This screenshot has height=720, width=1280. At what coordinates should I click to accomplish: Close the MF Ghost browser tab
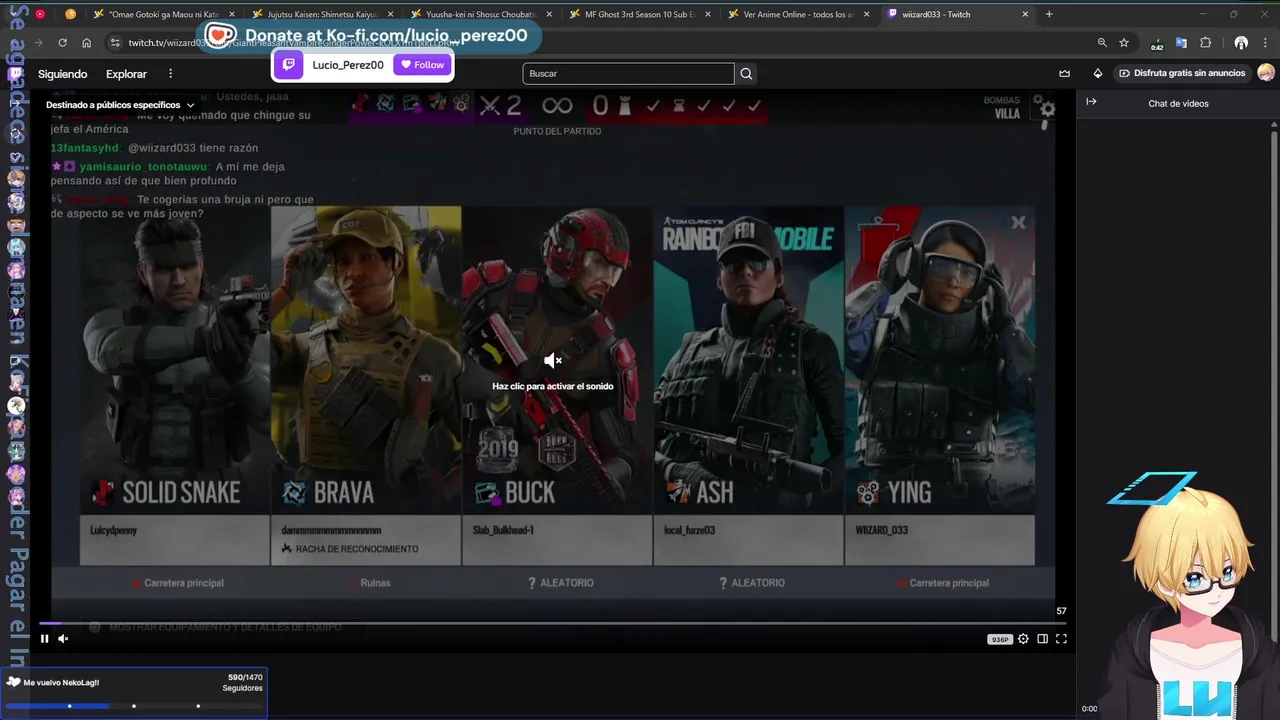tap(708, 14)
